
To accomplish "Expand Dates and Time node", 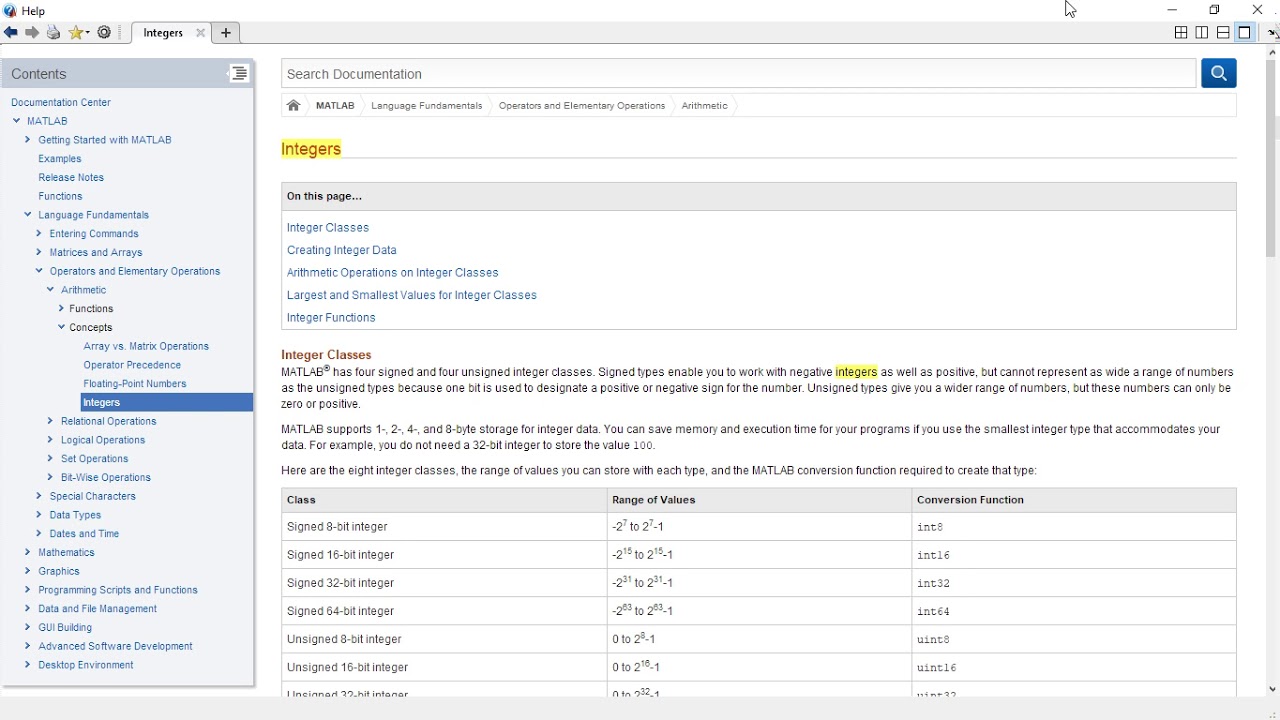I will 39,534.
